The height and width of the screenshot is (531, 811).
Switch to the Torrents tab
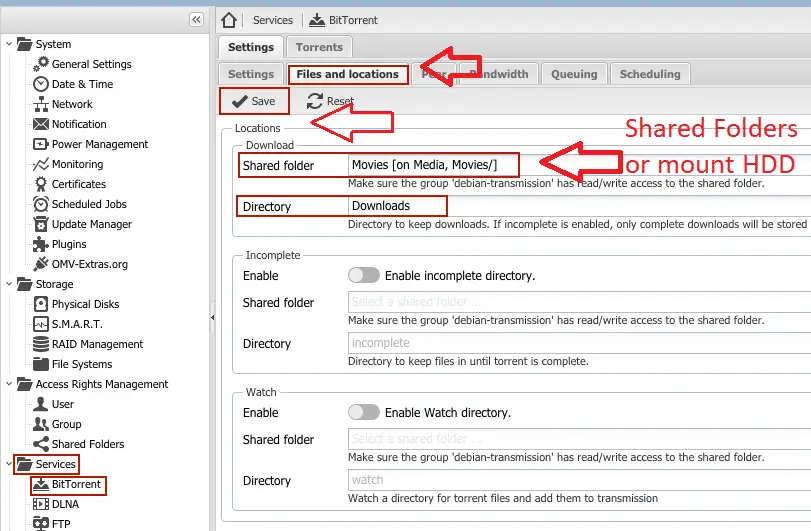tap(319, 47)
